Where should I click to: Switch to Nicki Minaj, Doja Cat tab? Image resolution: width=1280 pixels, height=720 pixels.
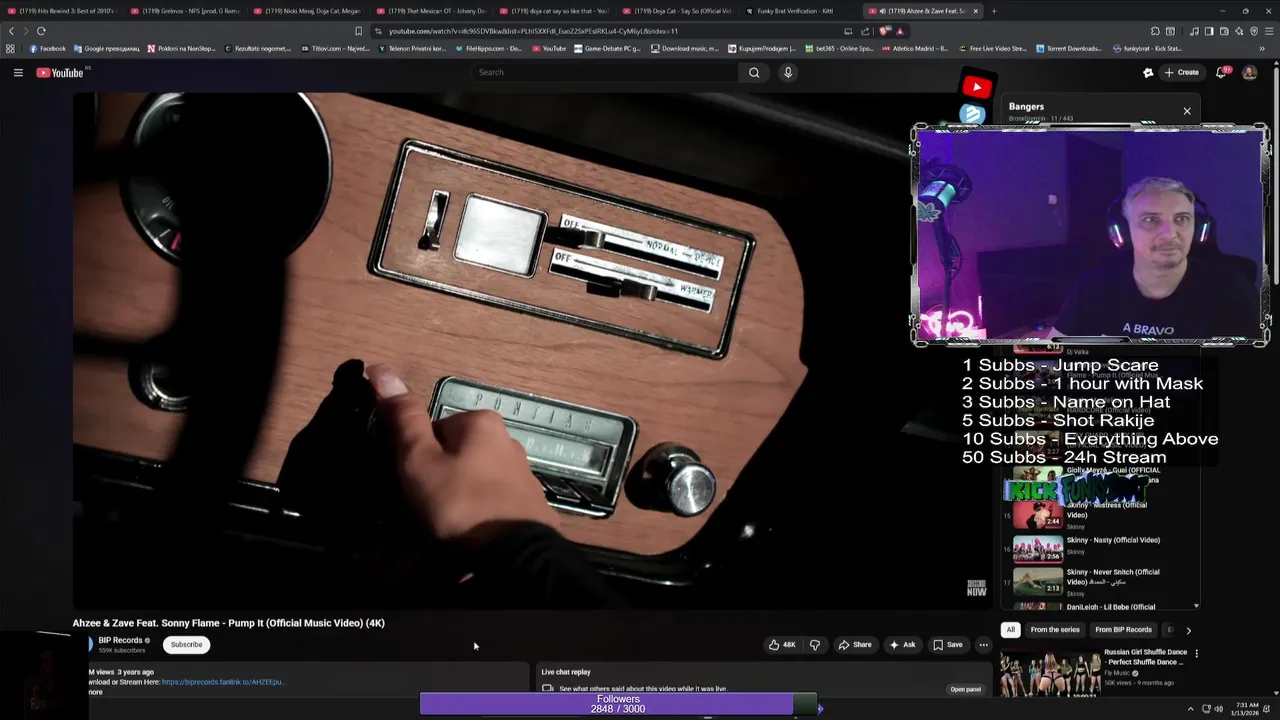(307, 11)
